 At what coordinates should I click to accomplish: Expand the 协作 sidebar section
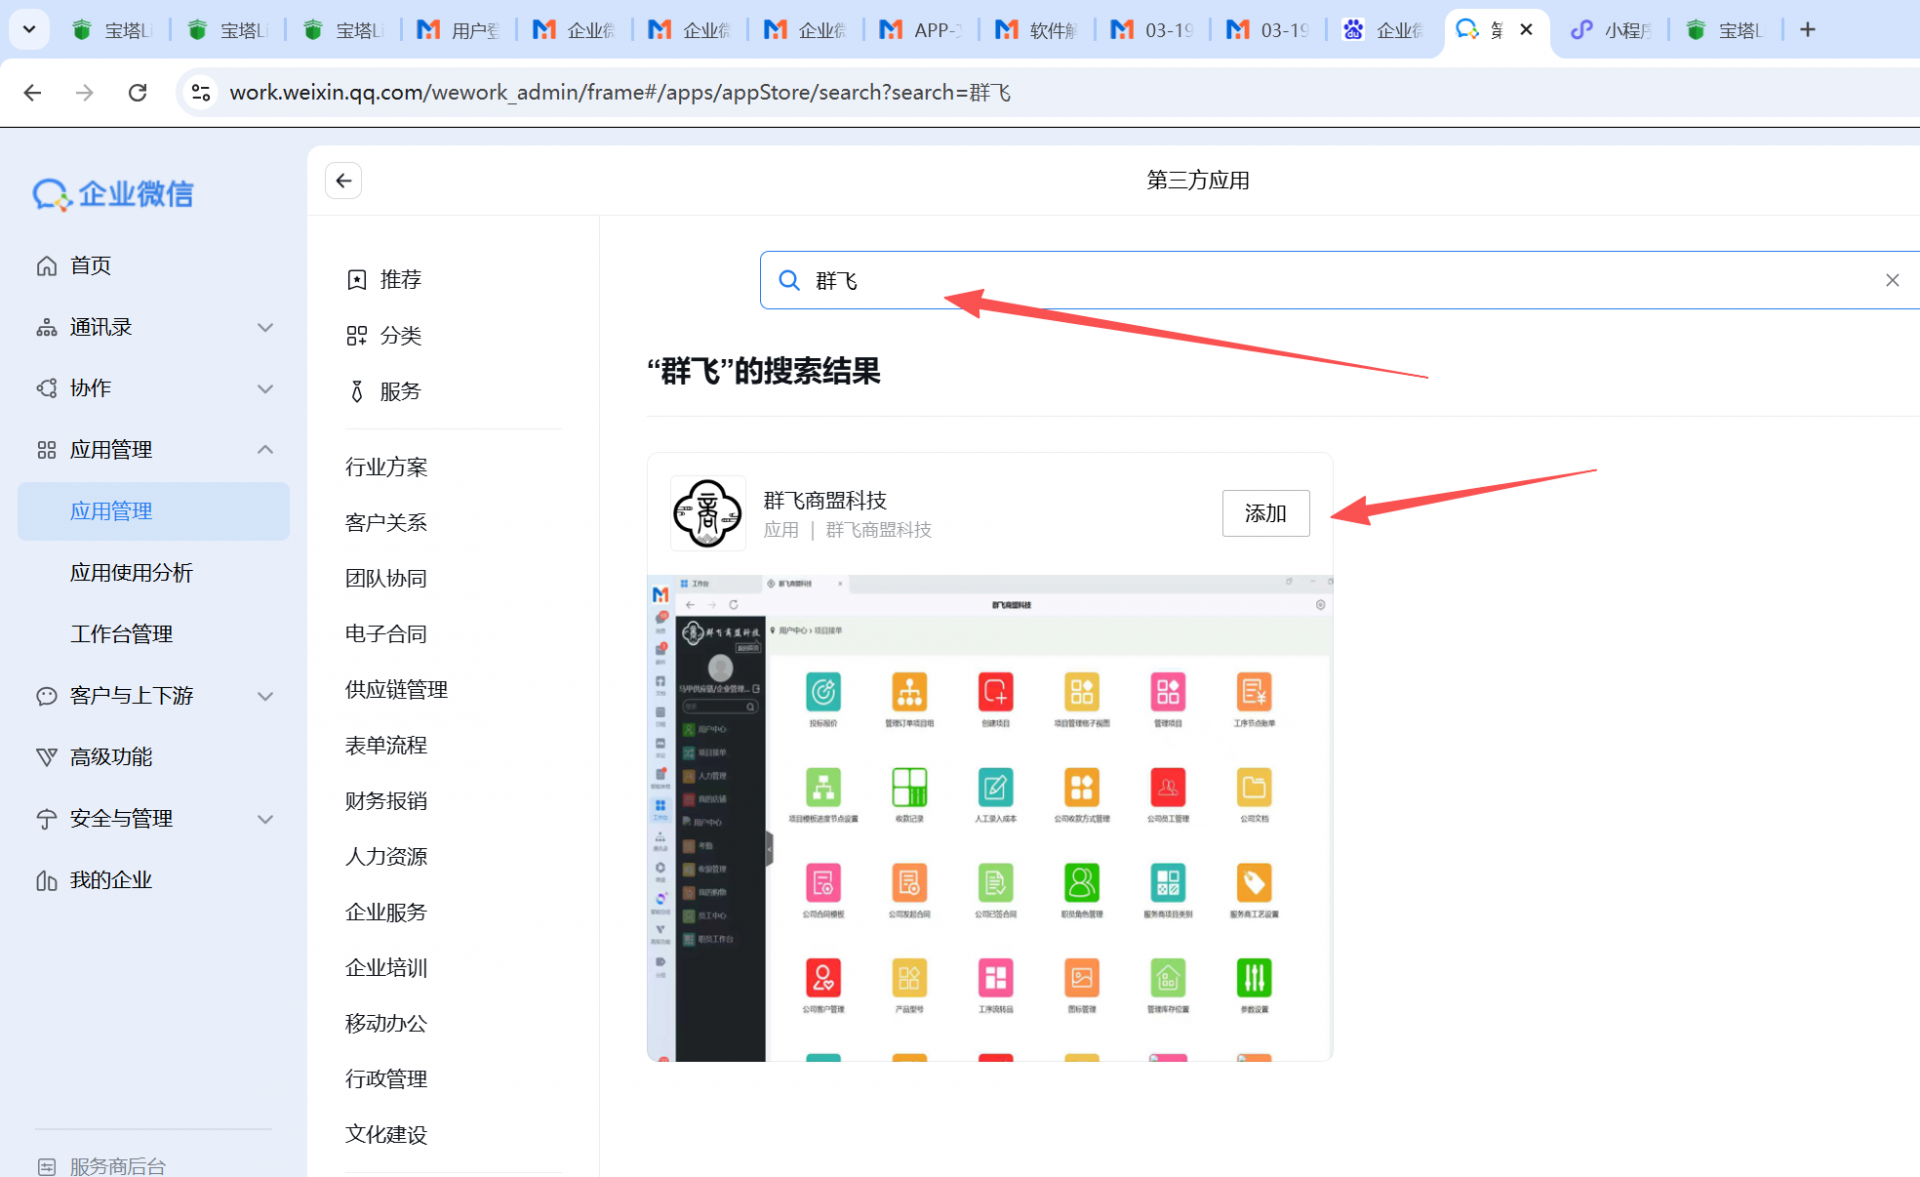click(x=264, y=388)
